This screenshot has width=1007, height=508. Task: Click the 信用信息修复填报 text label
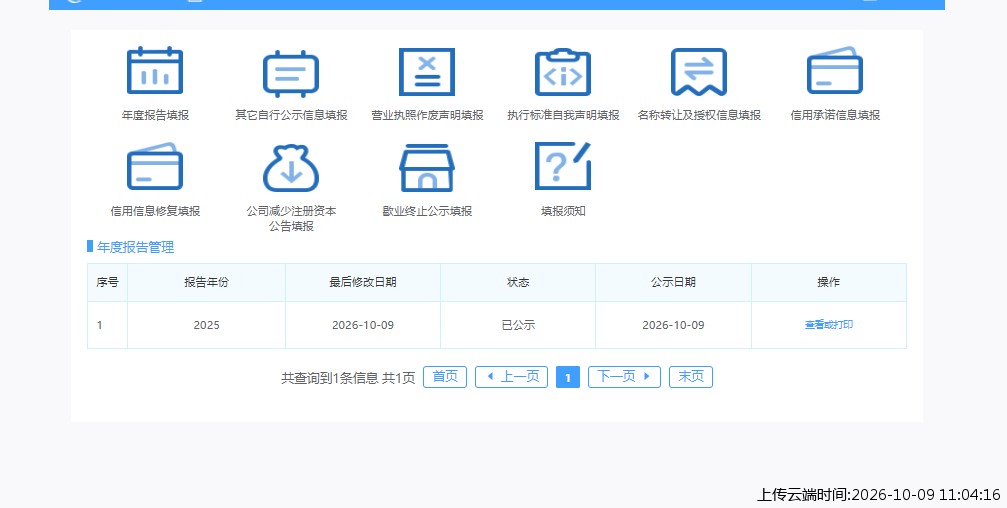coord(155,211)
